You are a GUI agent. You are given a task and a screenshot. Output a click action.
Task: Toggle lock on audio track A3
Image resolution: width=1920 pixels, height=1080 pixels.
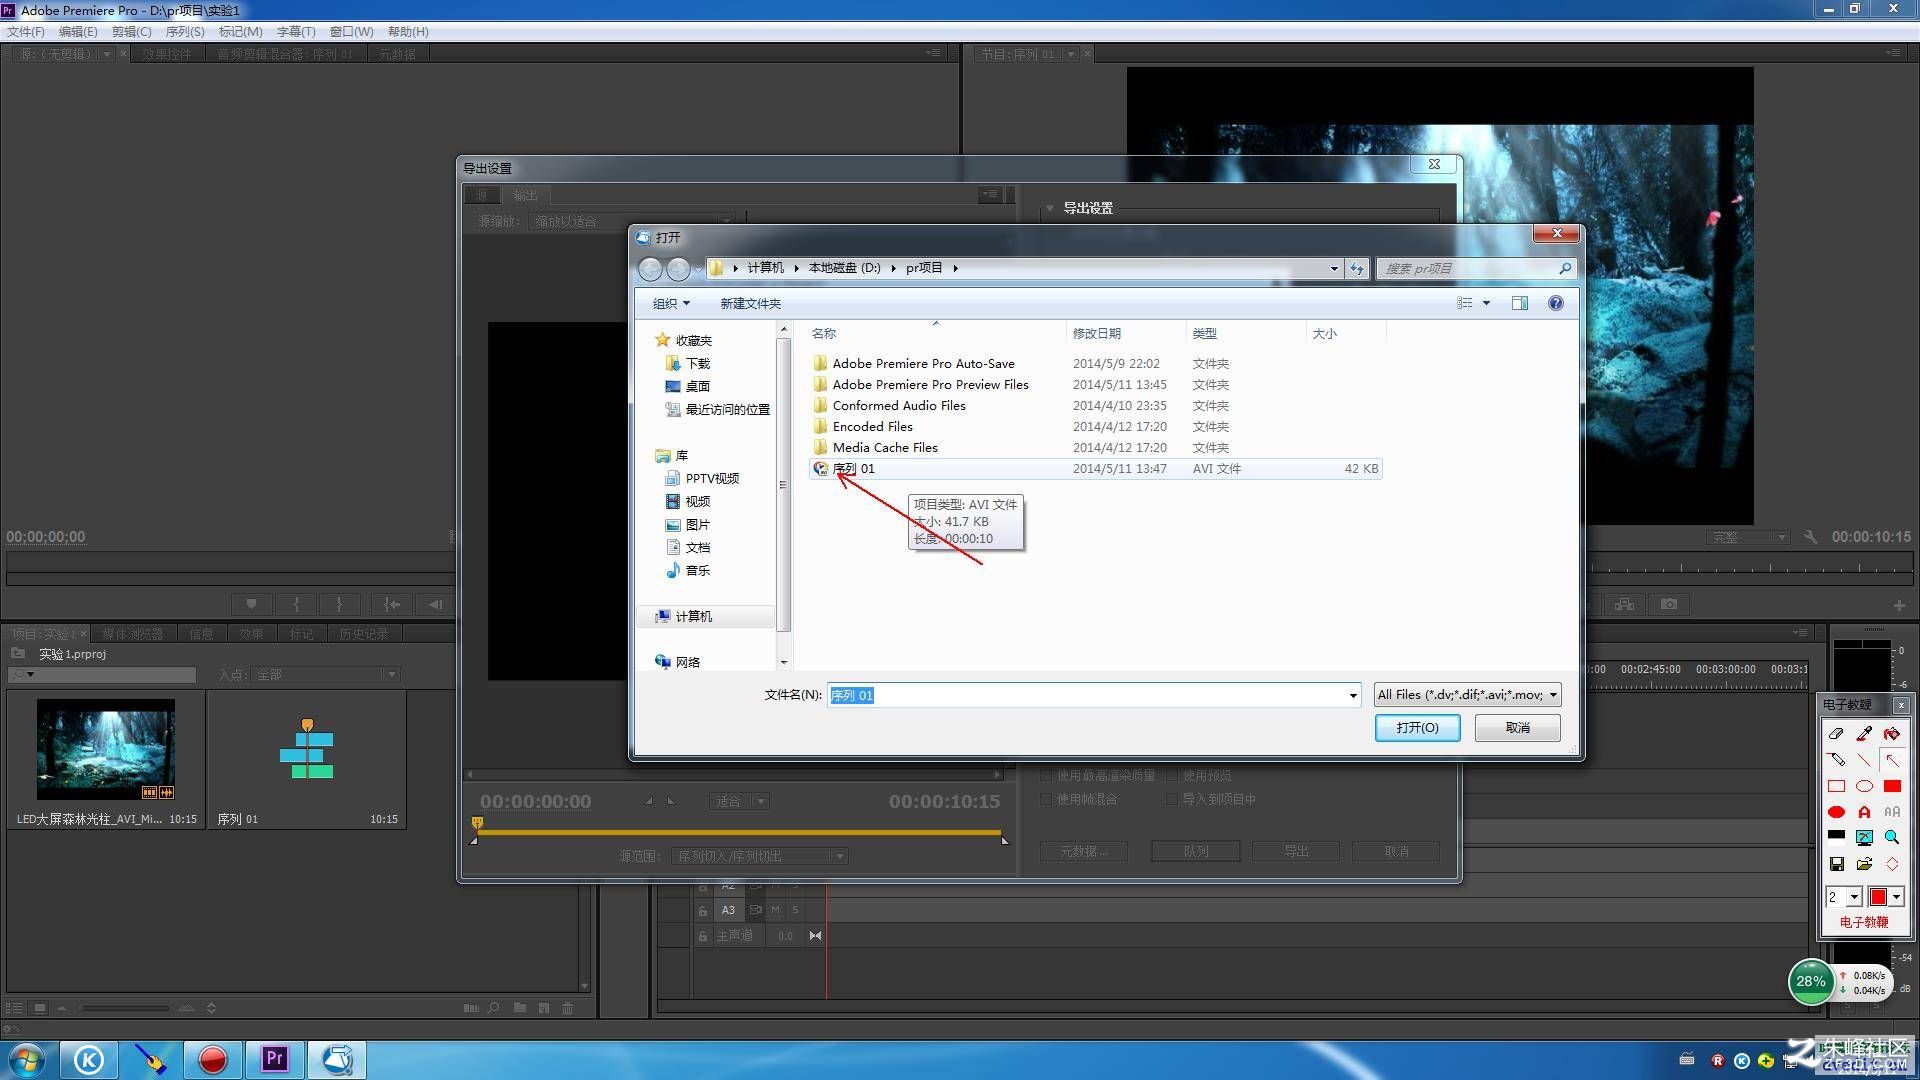(x=703, y=910)
